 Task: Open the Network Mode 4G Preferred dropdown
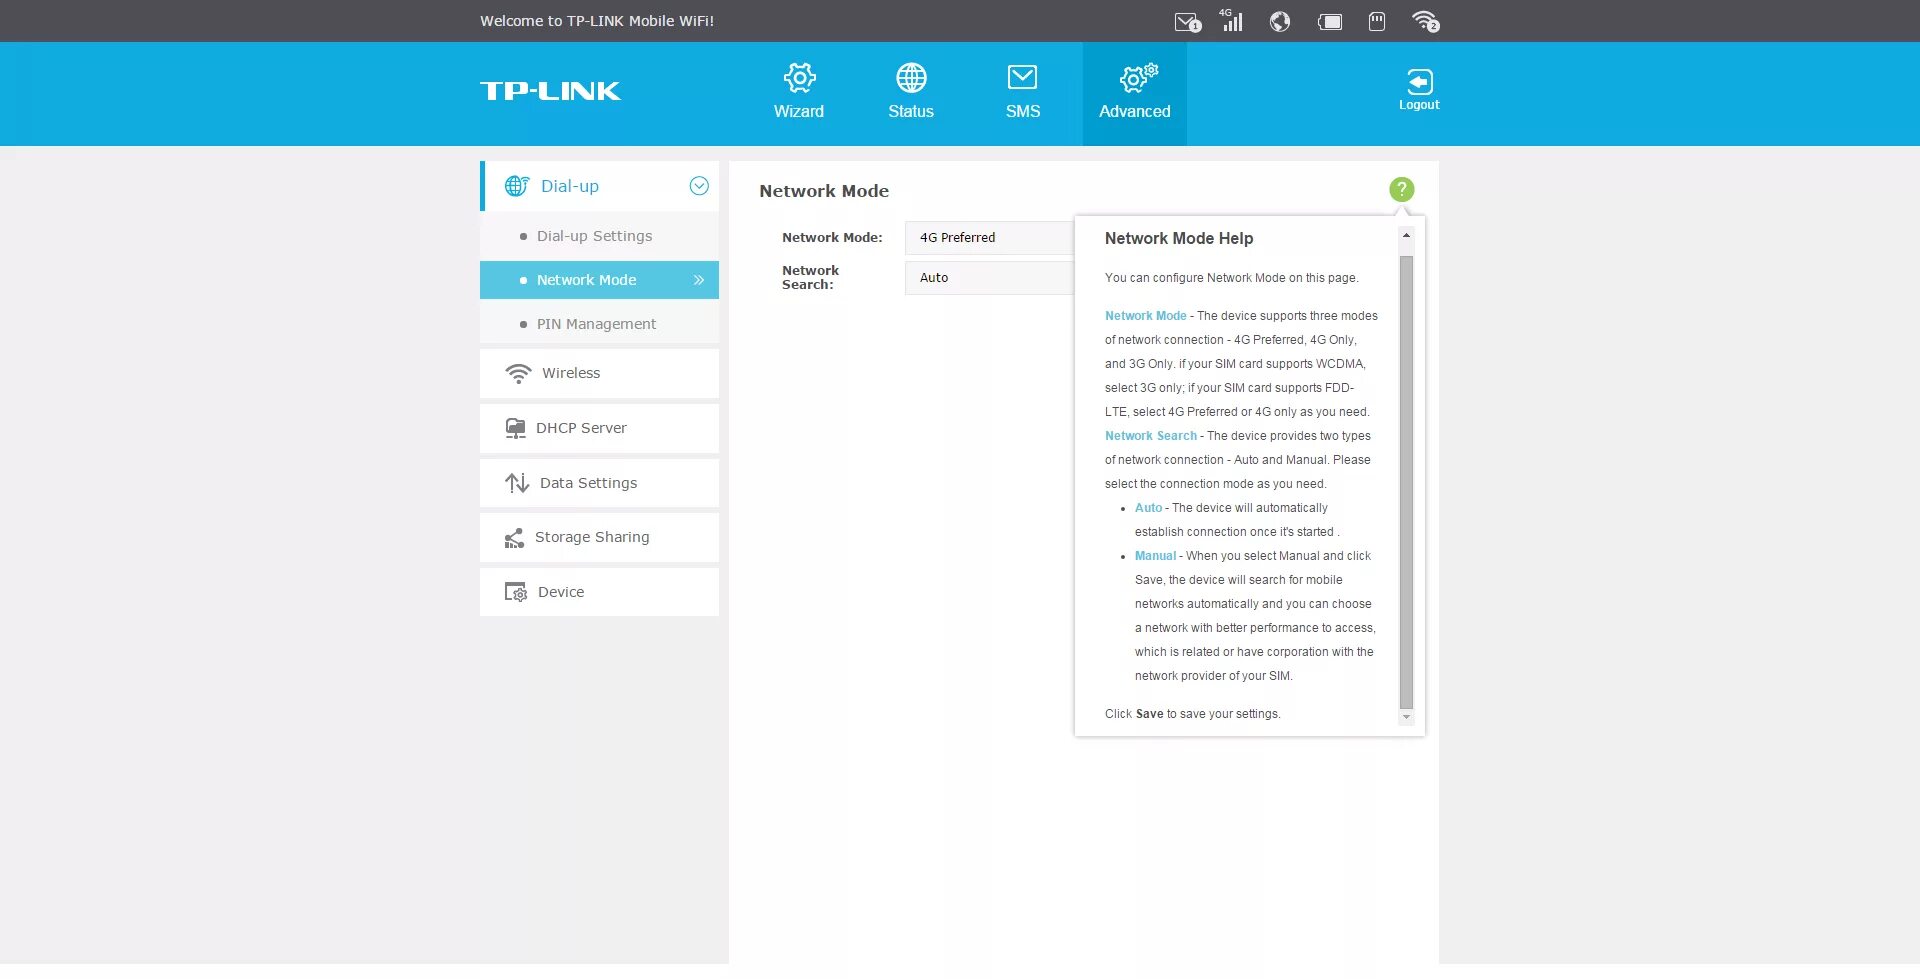(x=990, y=238)
